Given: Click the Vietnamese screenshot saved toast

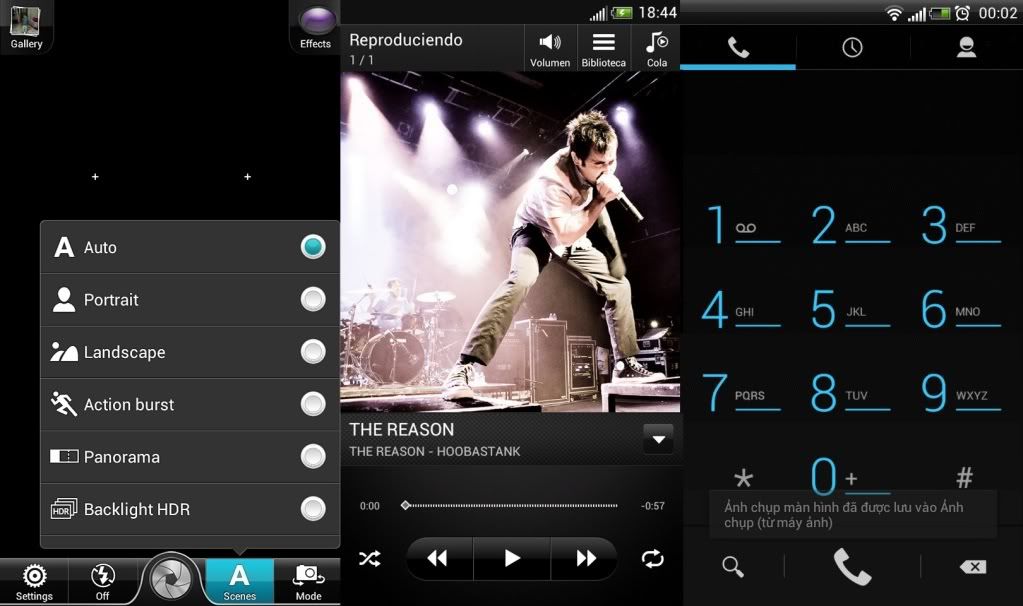Looking at the screenshot, I should (x=853, y=514).
